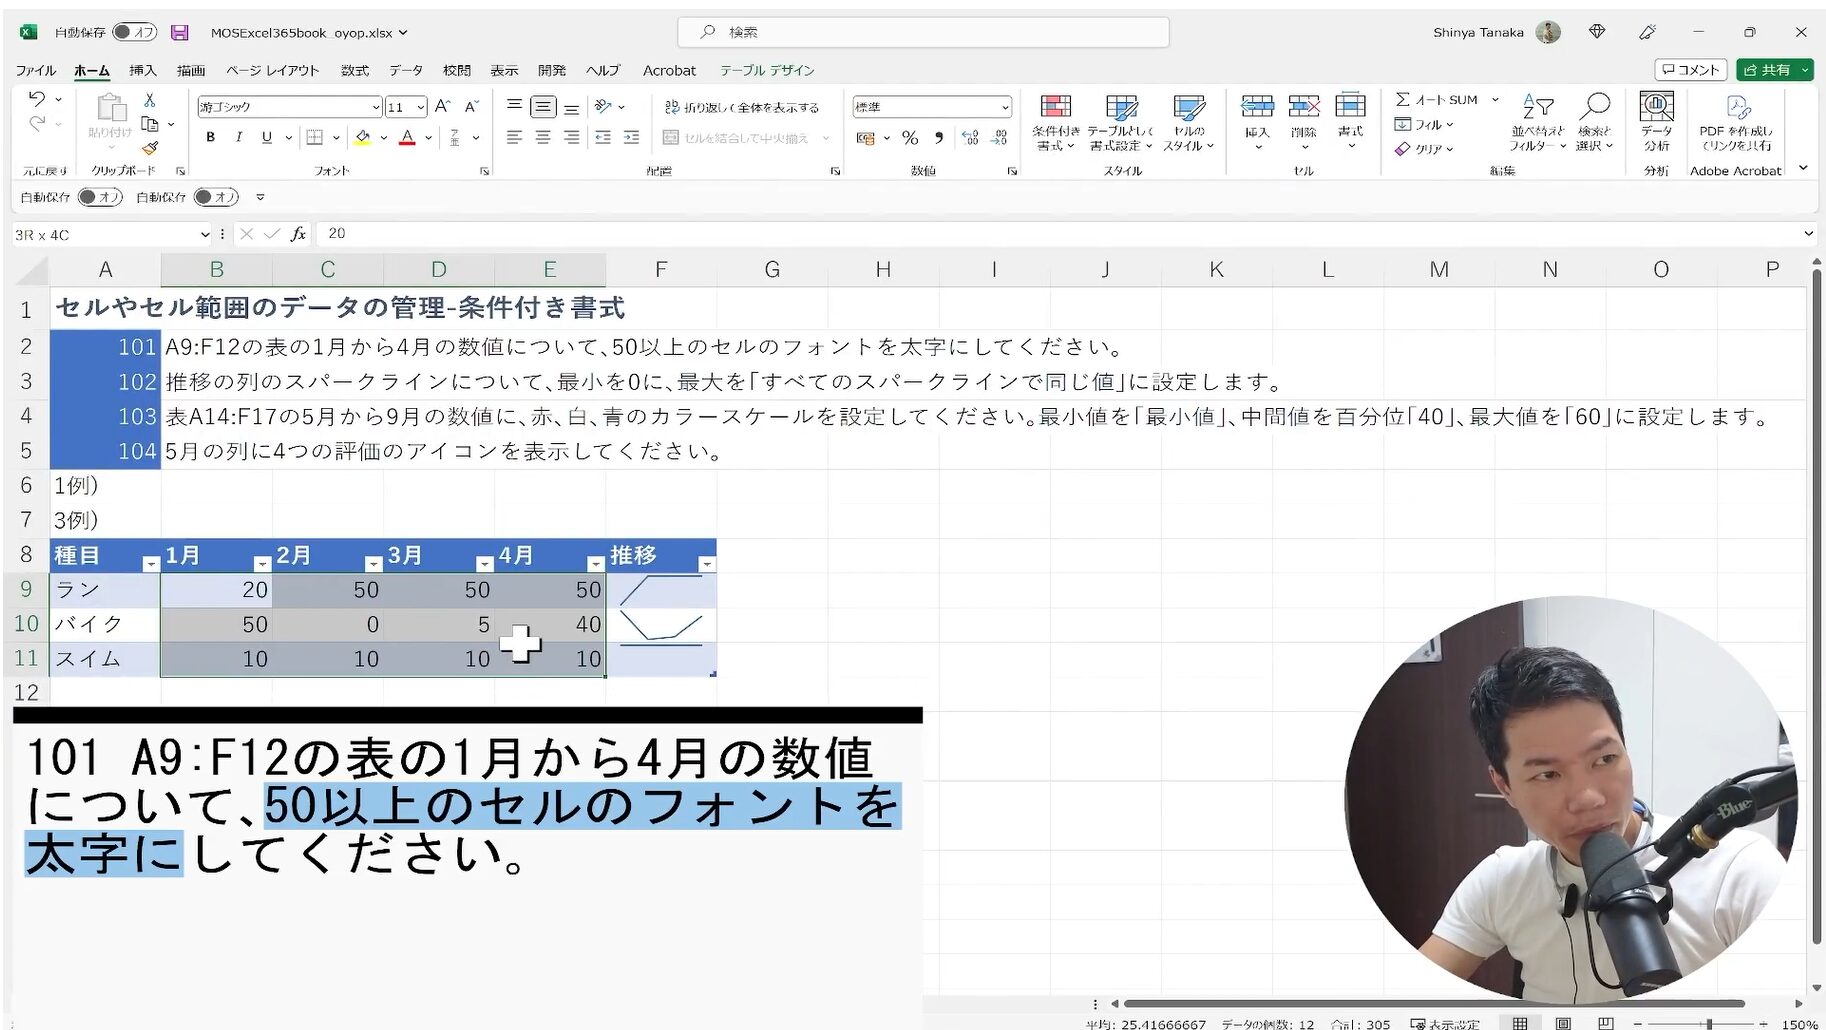This screenshot has height=1030, width=1826.
Task: Open filter dropdown on 種目 header
Action: tap(151, 564)
